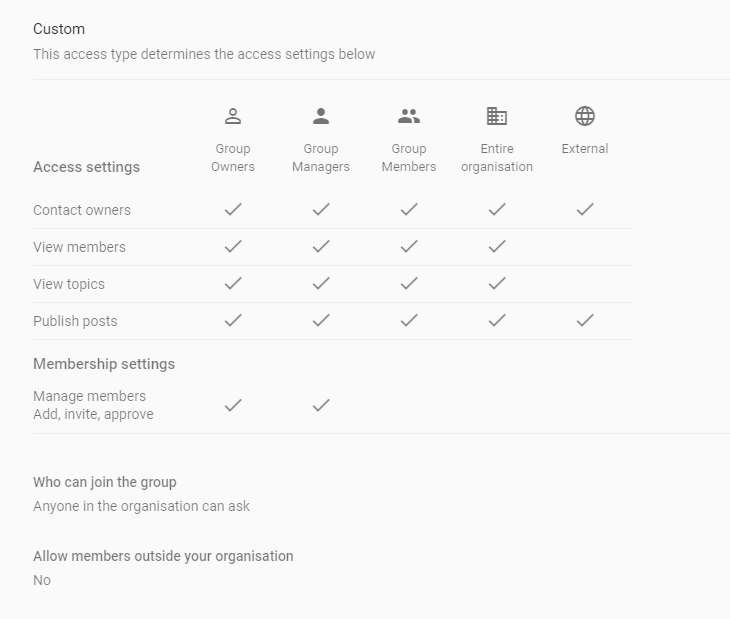Click the Group Owners person outline icon
This screenshot has height=619, width=730.
(233, 116)
